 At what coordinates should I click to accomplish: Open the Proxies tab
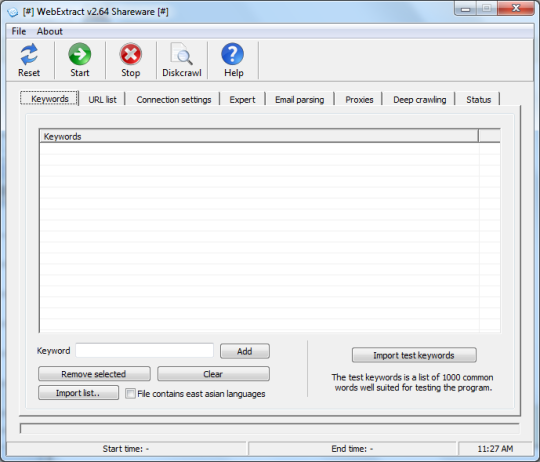pyautogui.click(x=359, y=99)
